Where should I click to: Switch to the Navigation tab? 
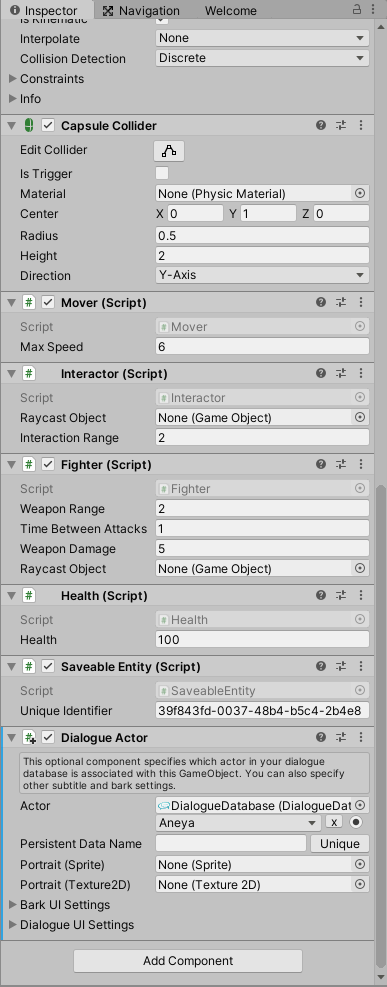[142, 11]
